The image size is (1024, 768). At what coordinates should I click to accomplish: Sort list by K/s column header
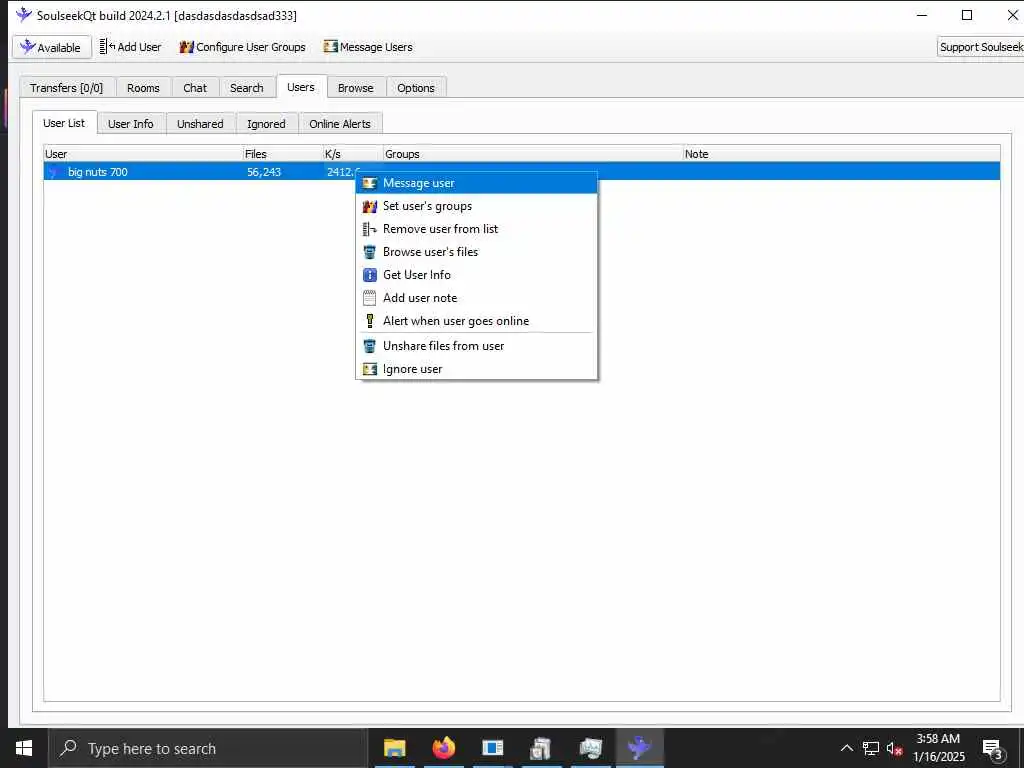[x=353, y=154]
